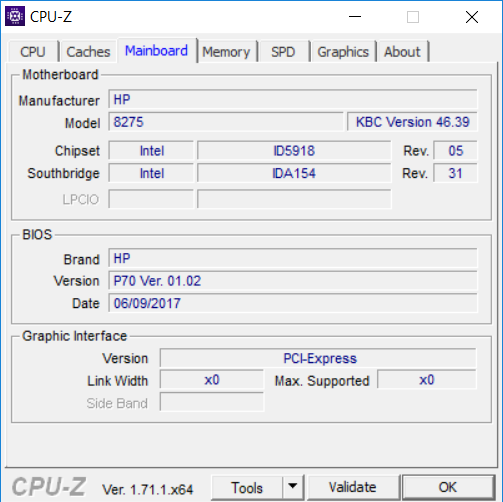Minimize the CPU-Z window
This screenshot has width=503, height=502.
click(355, 17)
